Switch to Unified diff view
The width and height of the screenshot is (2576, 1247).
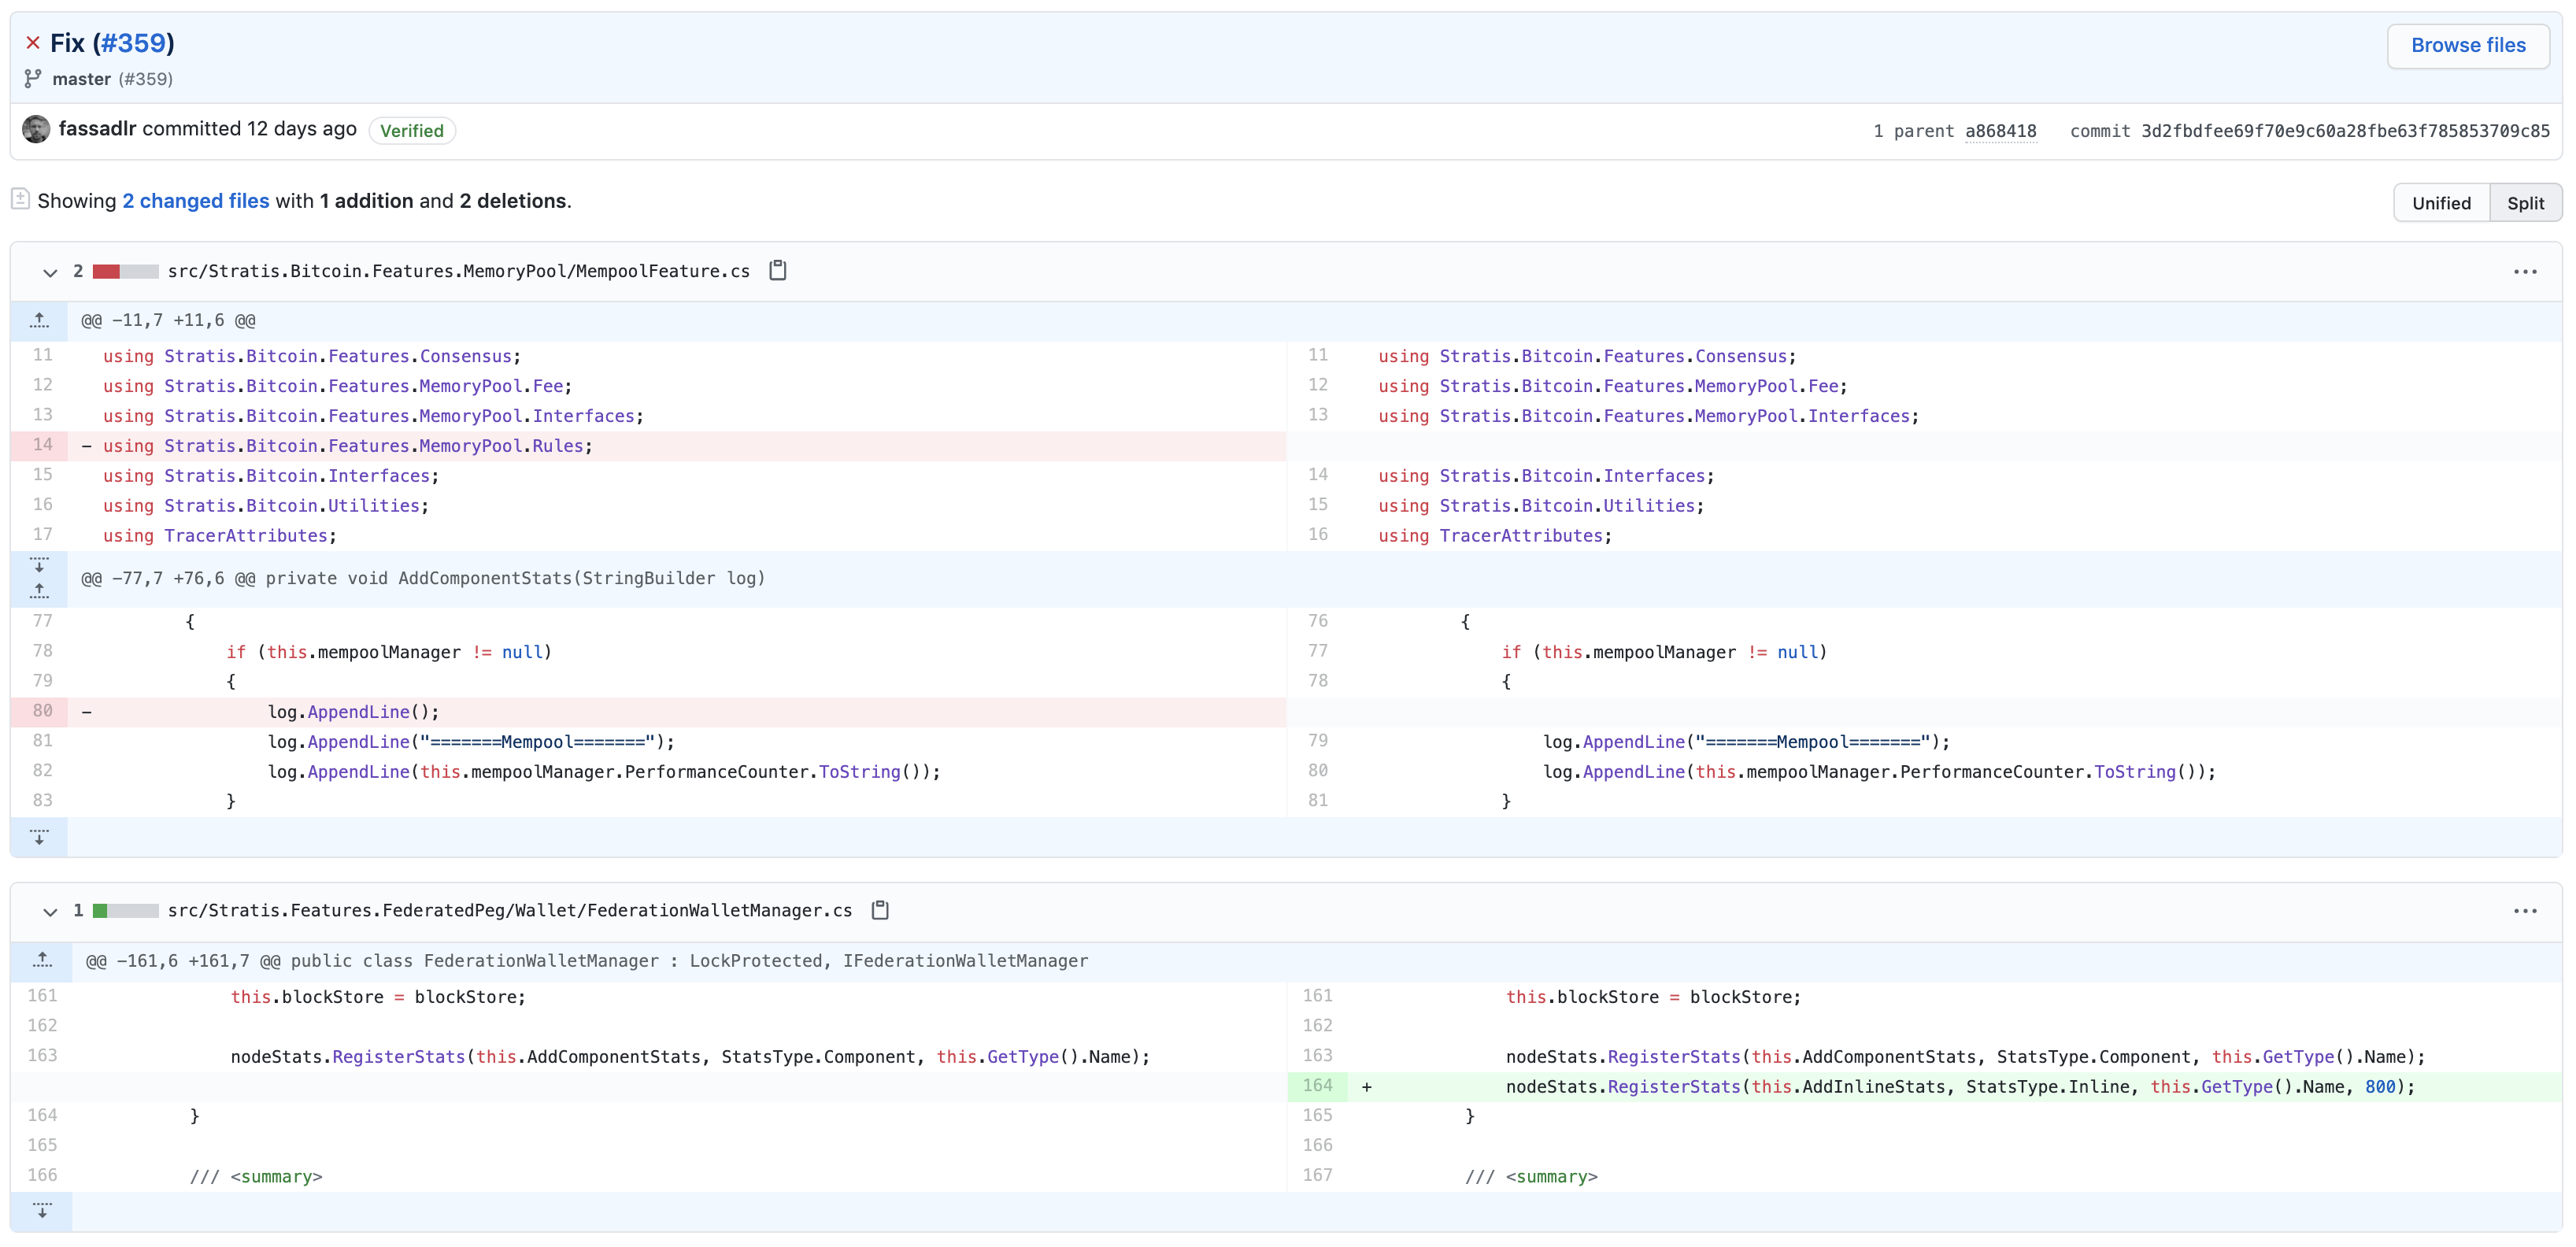point(2440,203)
